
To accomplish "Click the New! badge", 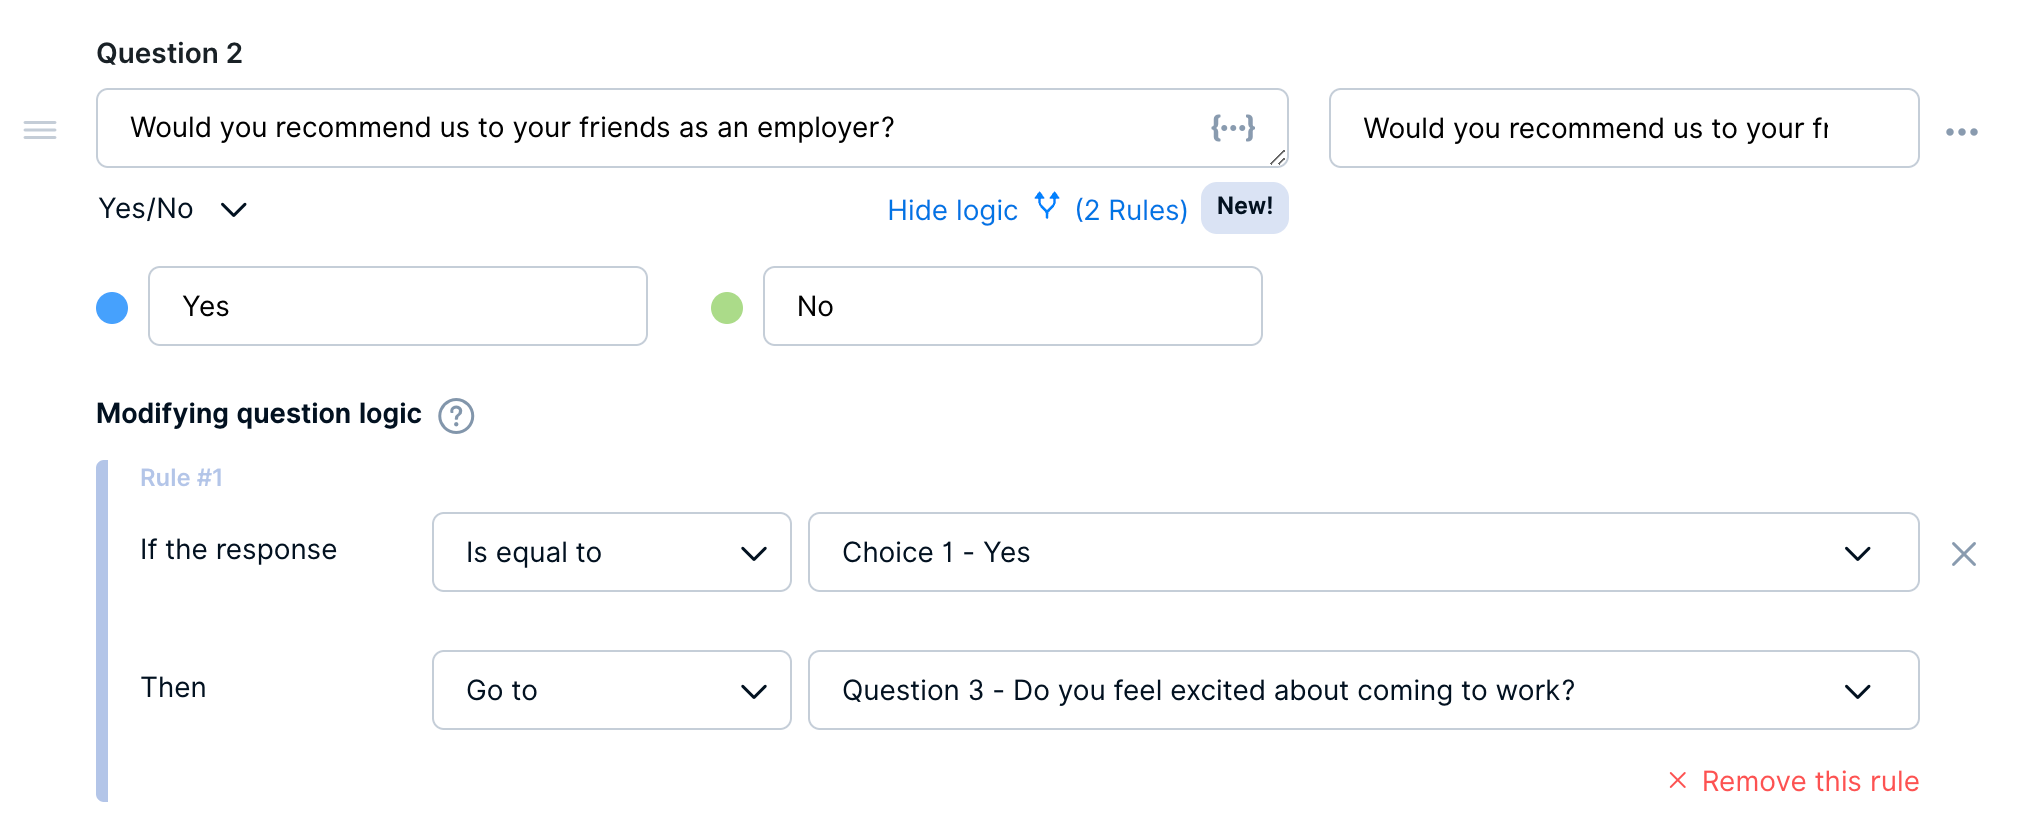I will coord(1244,207).
